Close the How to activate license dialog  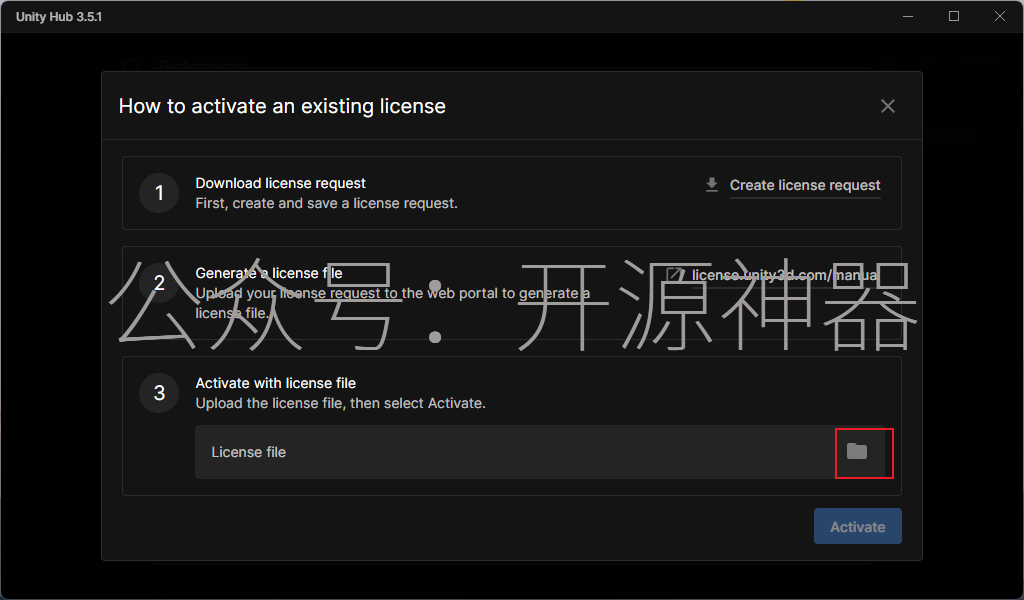(x=888, y=106)
